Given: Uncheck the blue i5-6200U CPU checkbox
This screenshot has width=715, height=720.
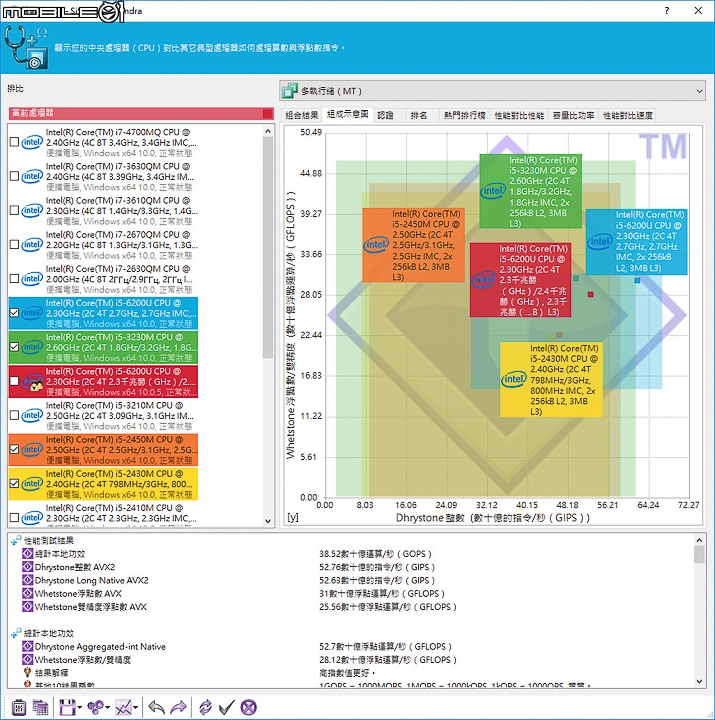Looking at the screenshot, I should coord(14,313).
